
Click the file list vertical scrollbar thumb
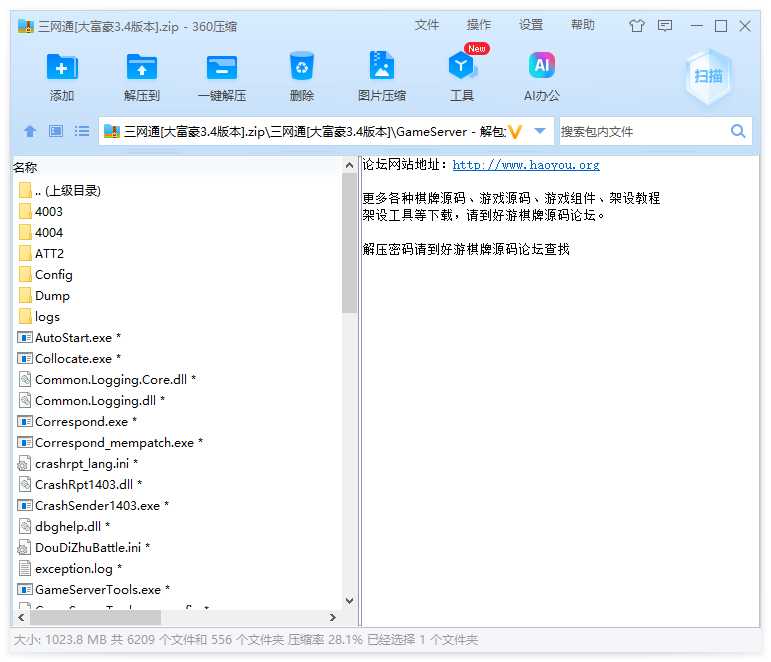tap(349, 242)
